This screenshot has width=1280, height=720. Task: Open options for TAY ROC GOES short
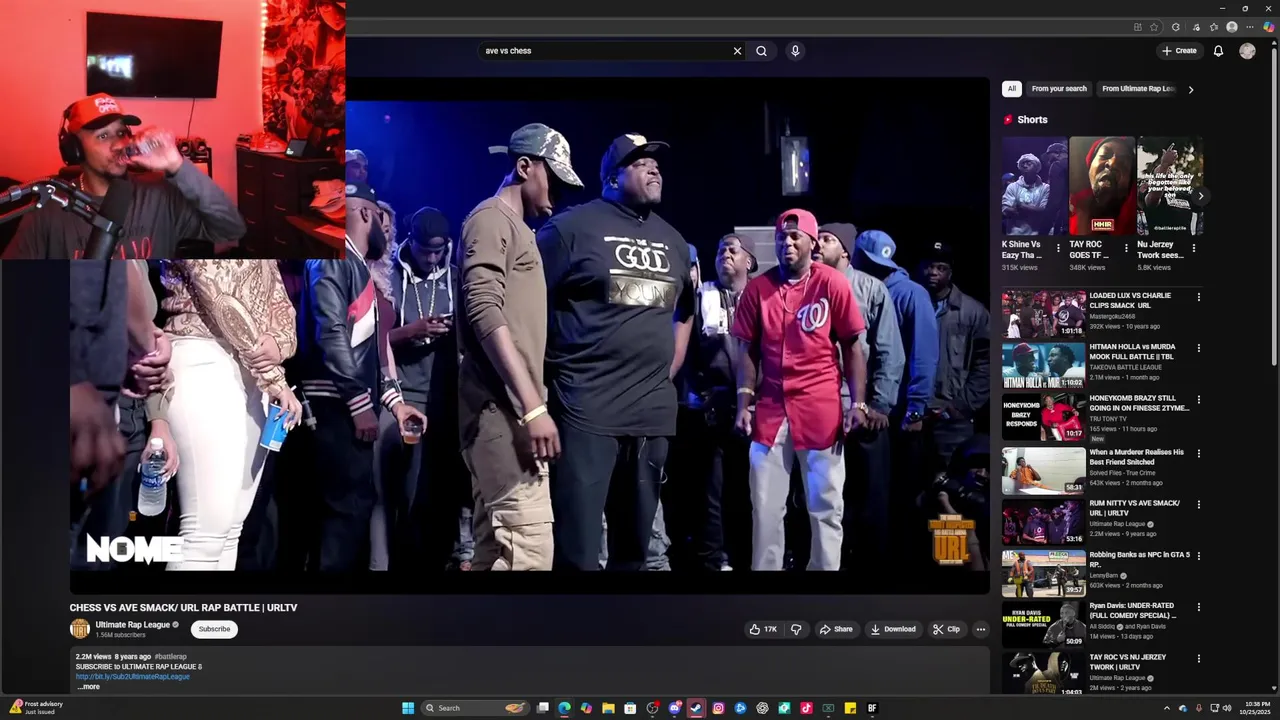click(x=1126, y=248)
